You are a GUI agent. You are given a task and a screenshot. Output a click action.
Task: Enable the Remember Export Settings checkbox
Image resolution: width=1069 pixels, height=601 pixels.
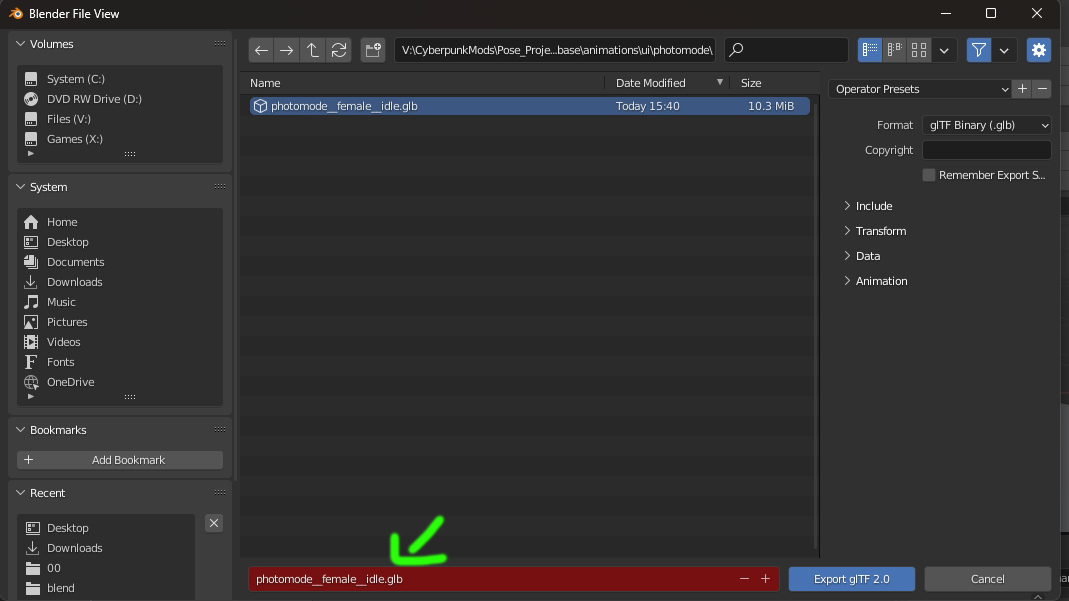click(x=928, y=174)
